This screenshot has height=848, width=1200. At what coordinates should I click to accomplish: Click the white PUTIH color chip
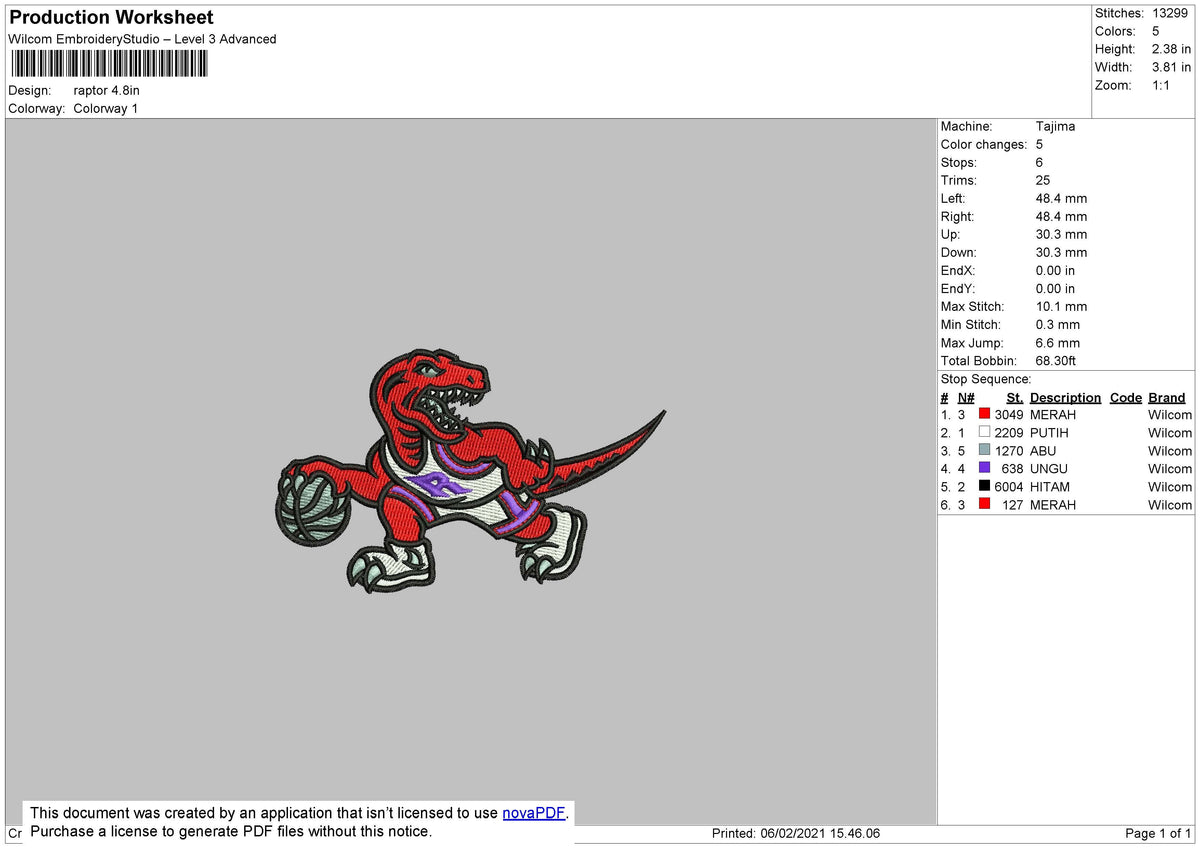[x=983, y=432]
